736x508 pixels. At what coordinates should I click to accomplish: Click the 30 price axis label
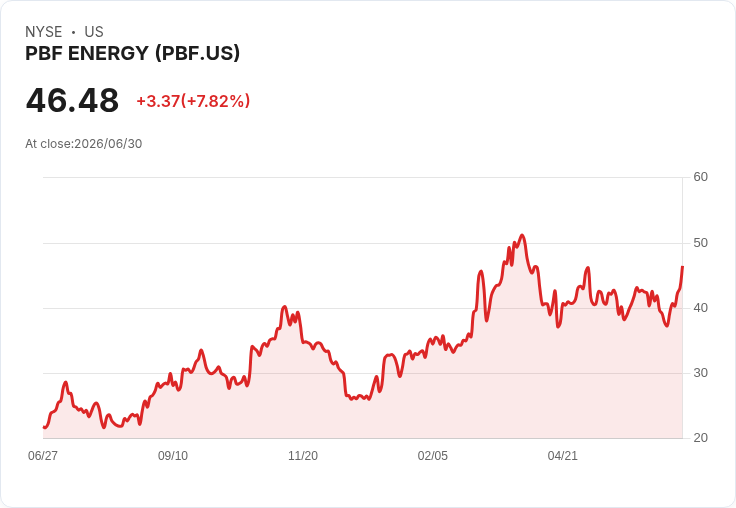(700, 373)
